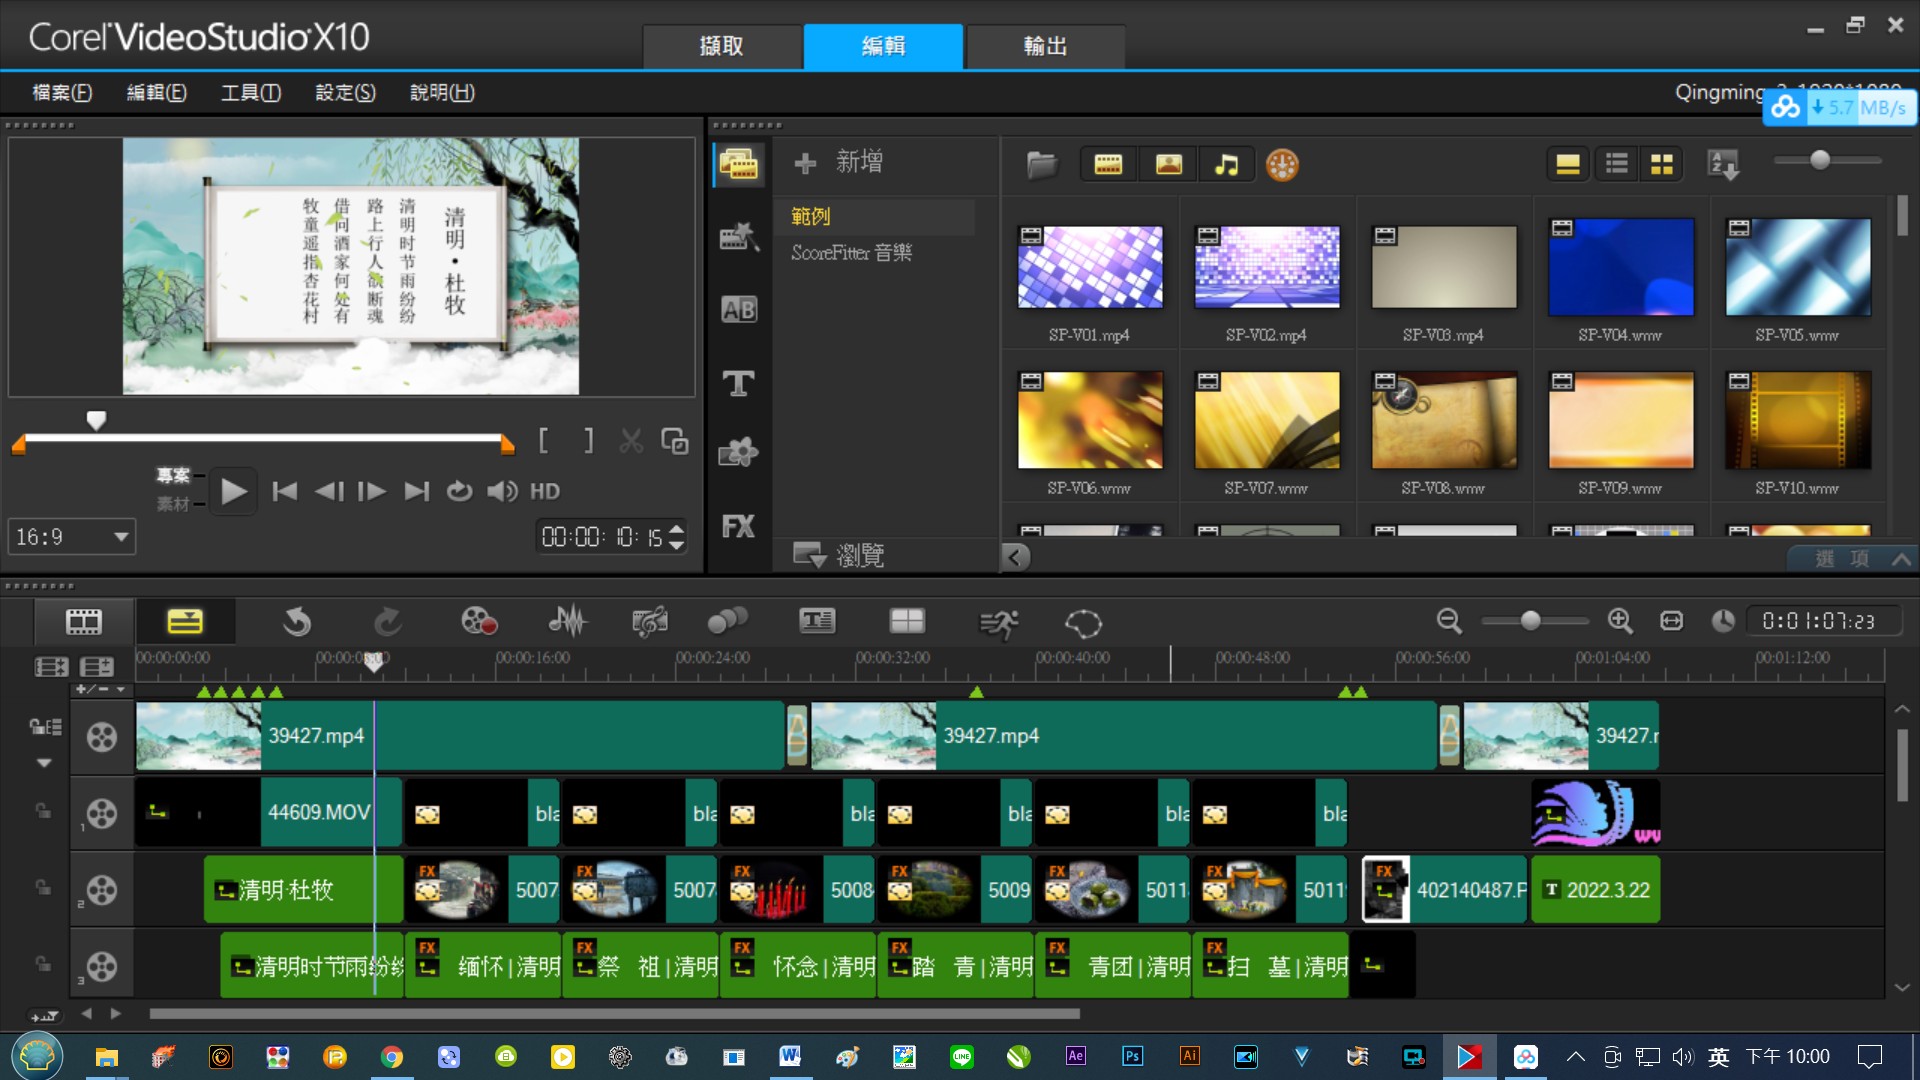This screenshot has width=1920, height=1080.
Task: Click the 新增 add folder button
Action: [x=838, y=162]
